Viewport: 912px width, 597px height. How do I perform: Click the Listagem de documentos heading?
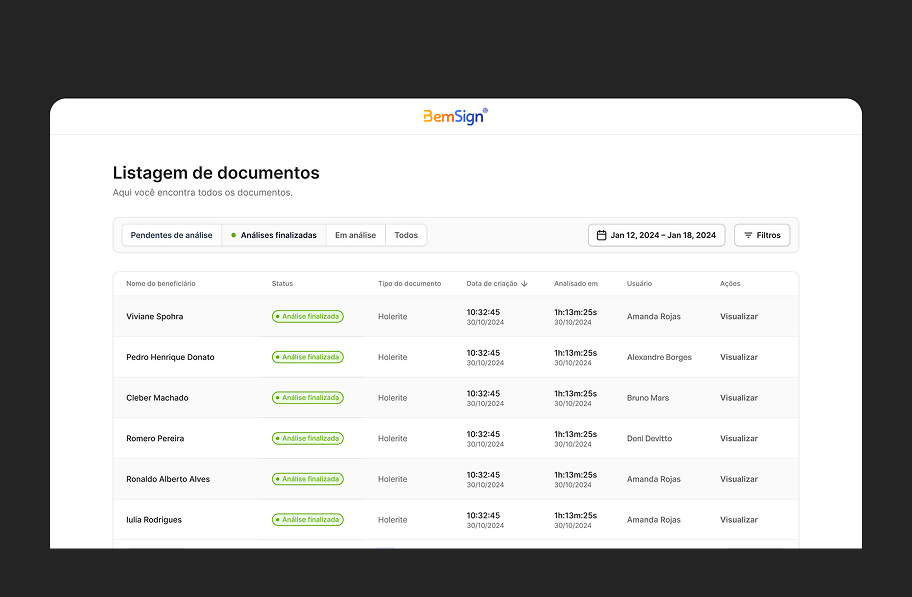pyautogui.click(x=216, y=173)
